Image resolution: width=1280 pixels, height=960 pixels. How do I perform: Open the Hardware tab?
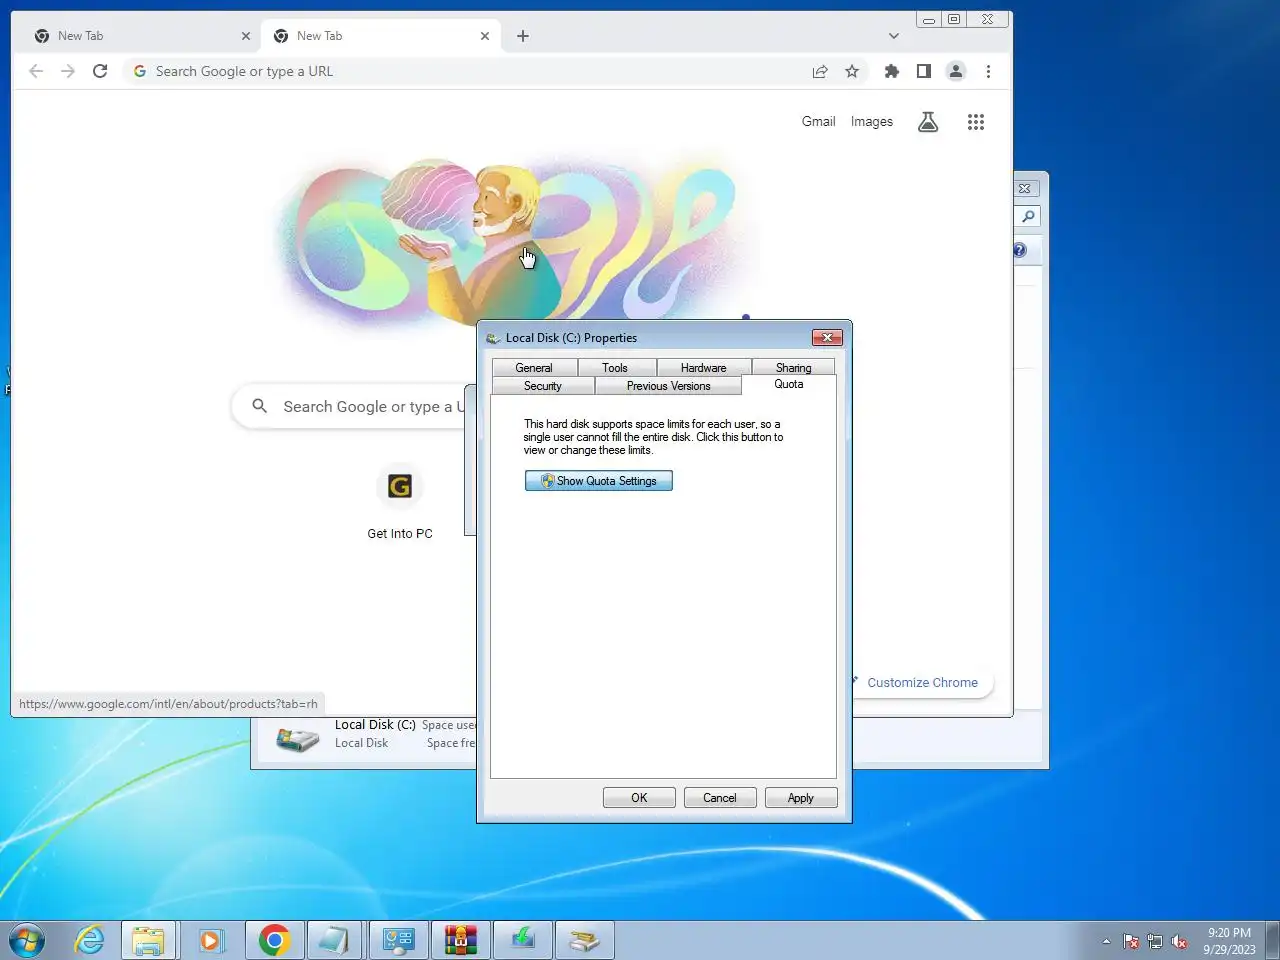[704, 368]
